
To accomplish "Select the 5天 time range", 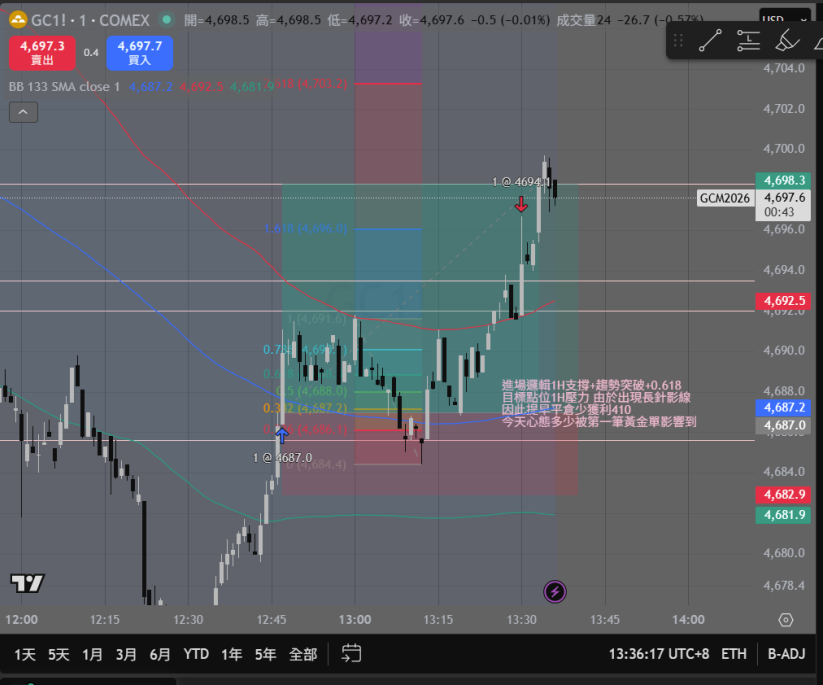I will 58,654.
